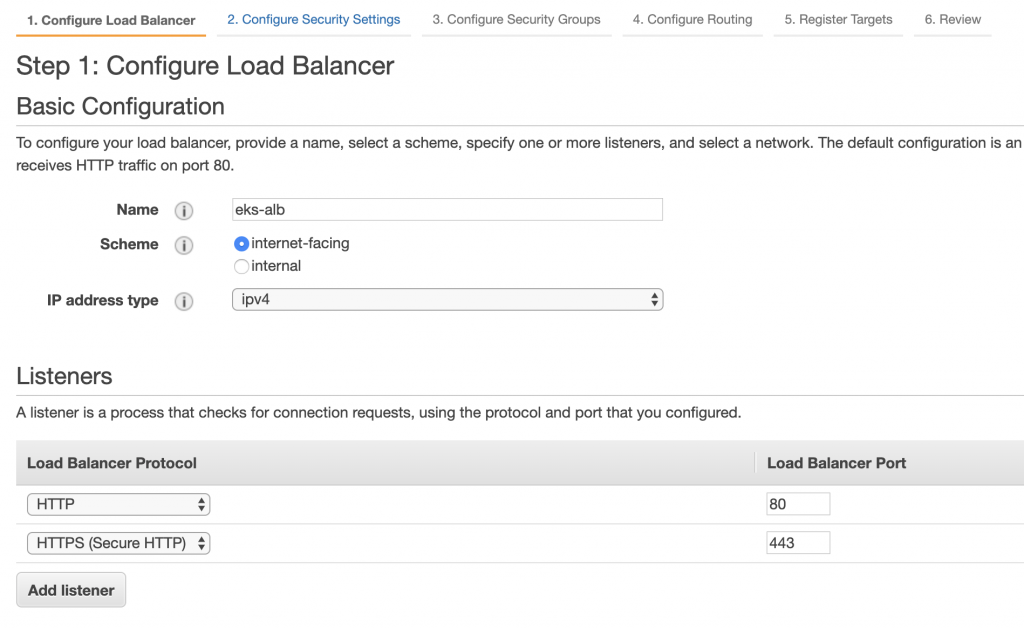
Task: Select the Configure Load Balancer tab
Action: tap(111, 20)
